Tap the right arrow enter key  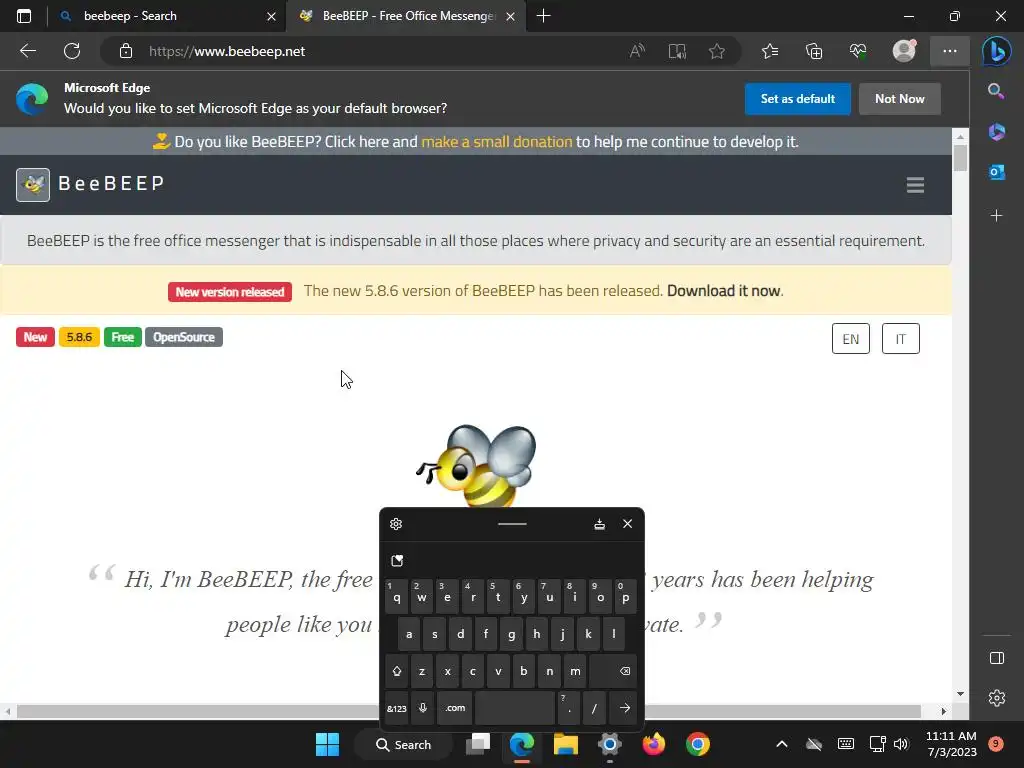coord(624,708)
